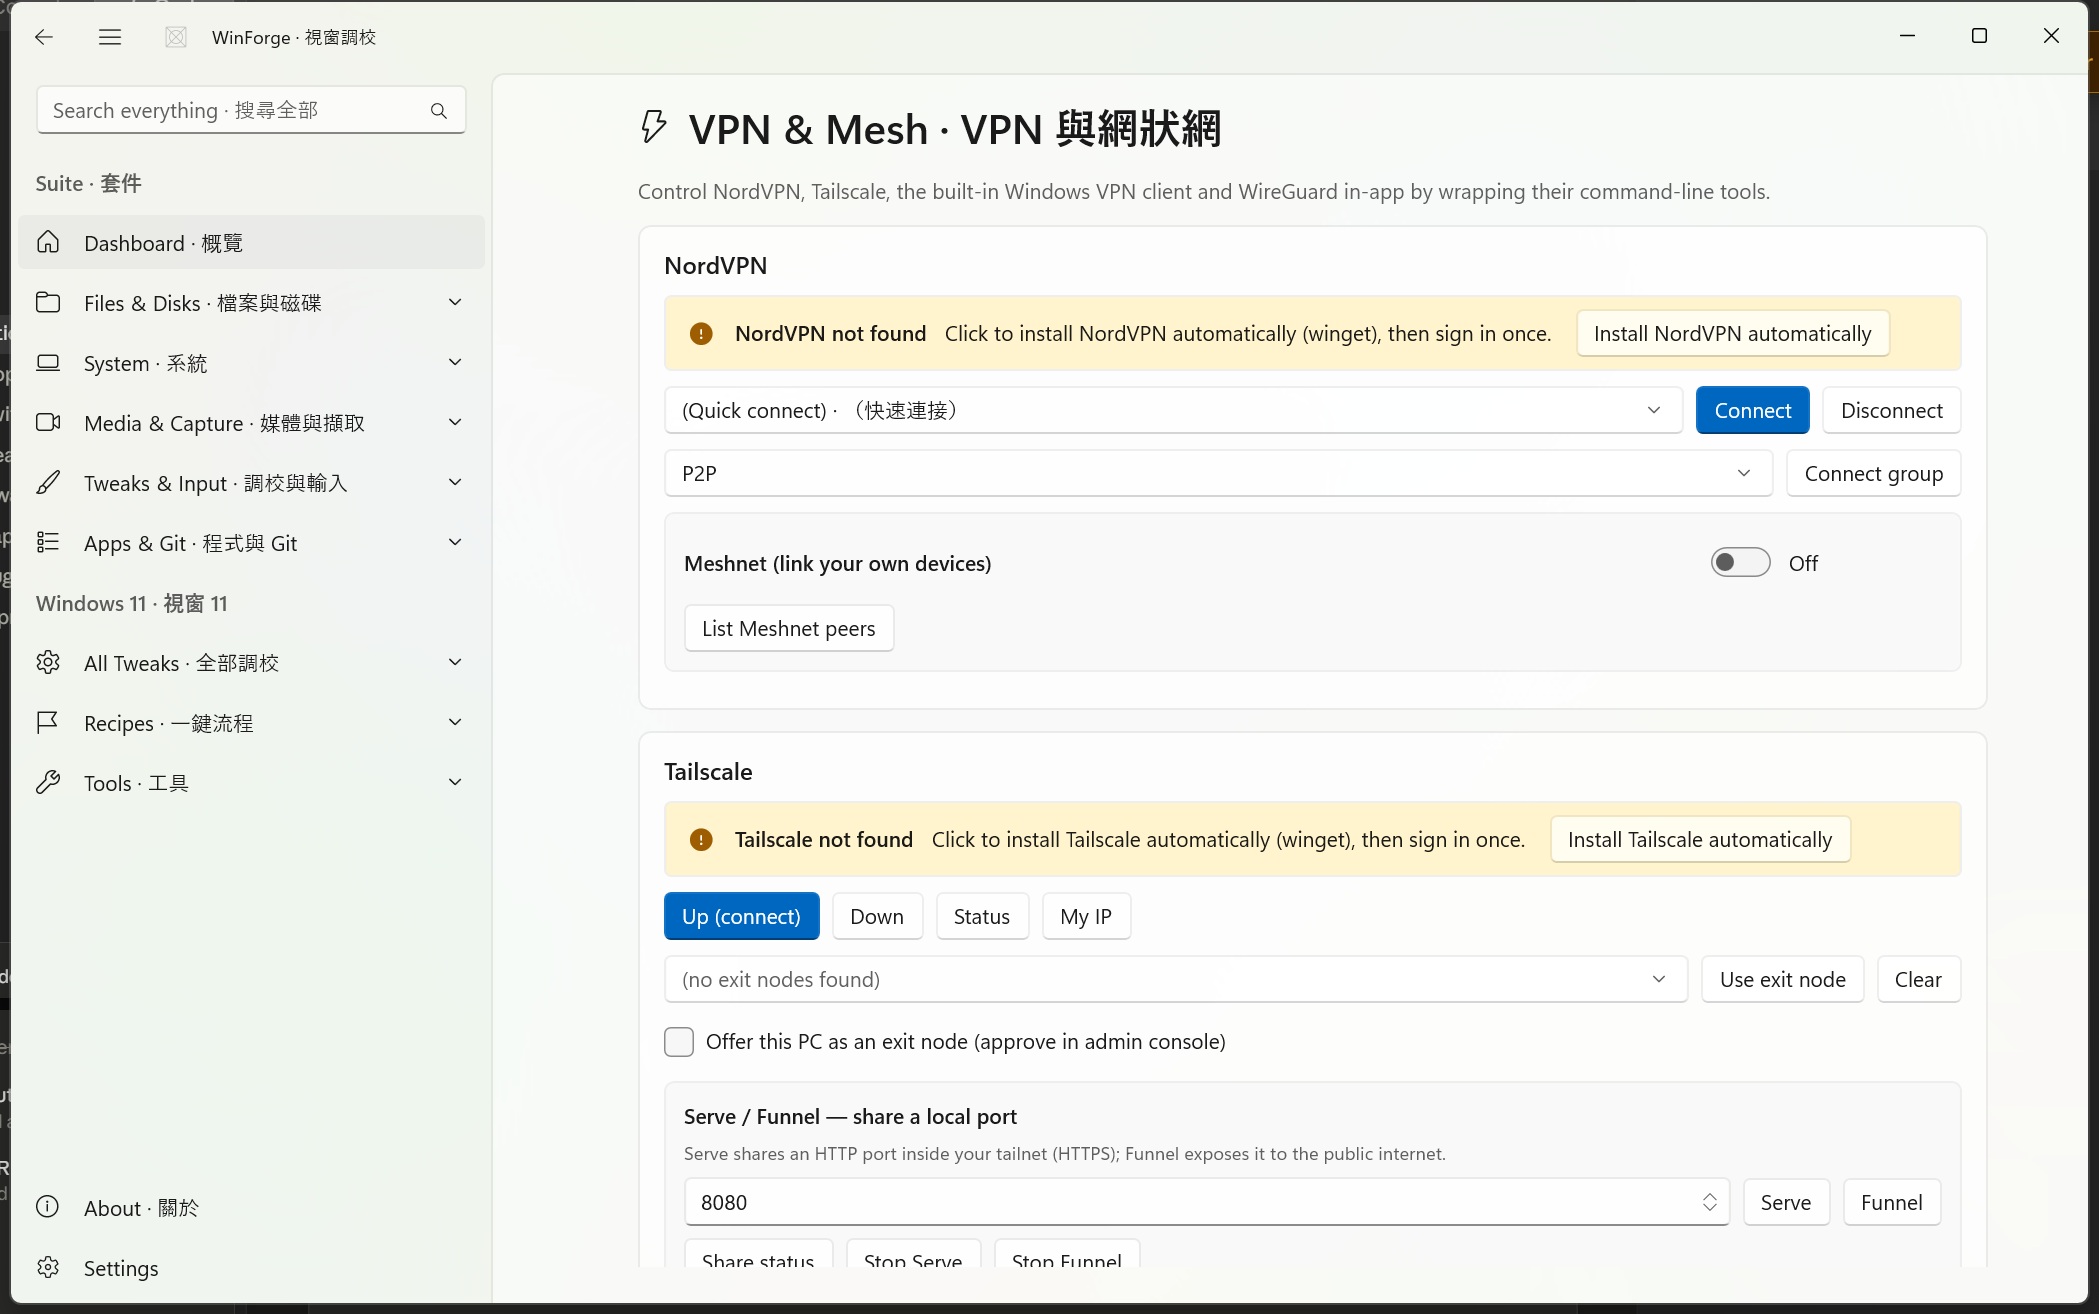Click the Tailscale not found warning icon
Screen dimensions: 2099x1314
[701, 840]
